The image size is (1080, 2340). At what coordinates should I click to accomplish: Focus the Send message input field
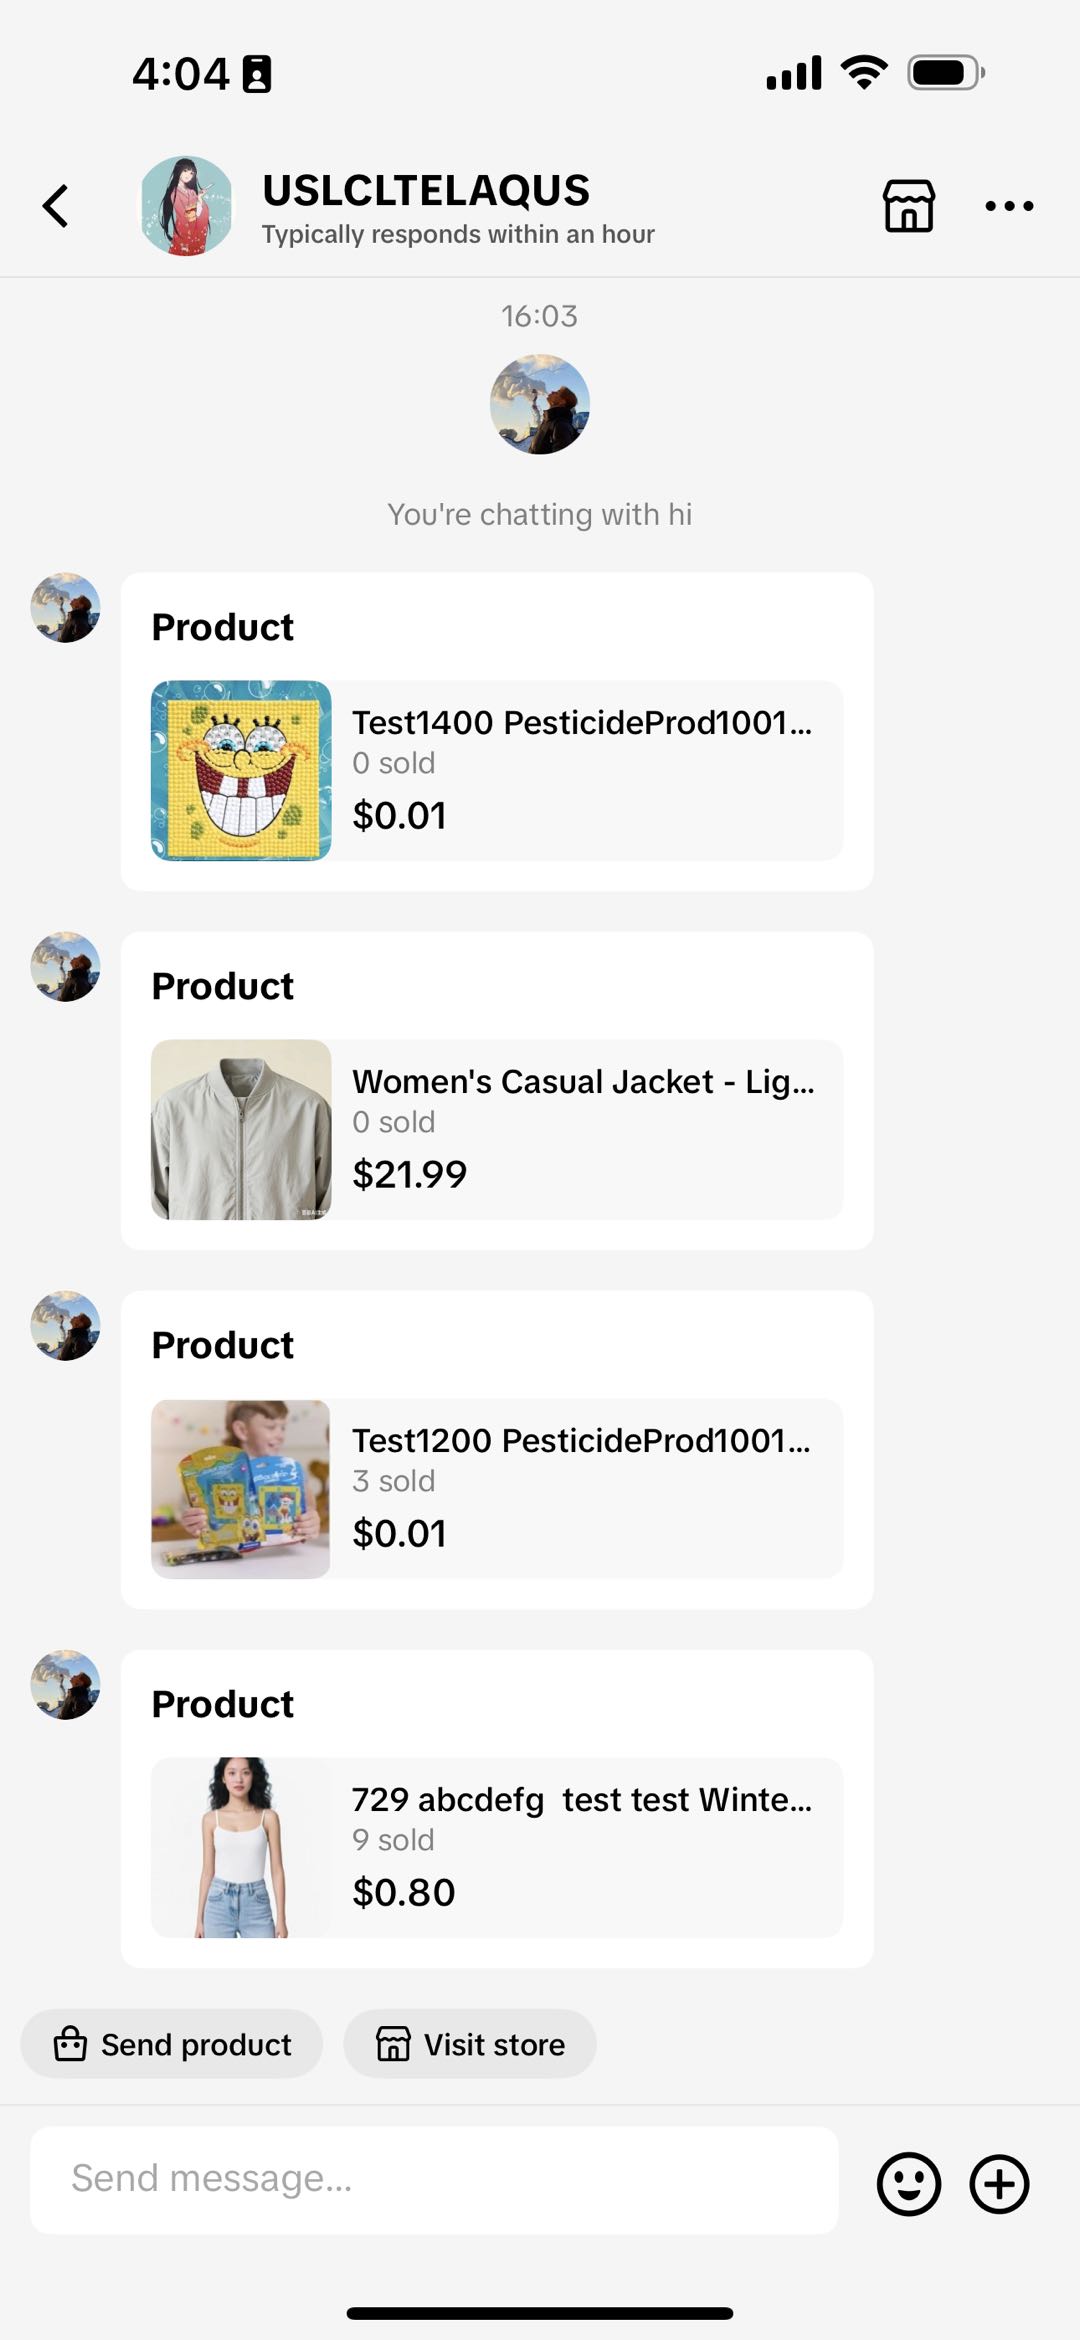tap(434, 2180)
